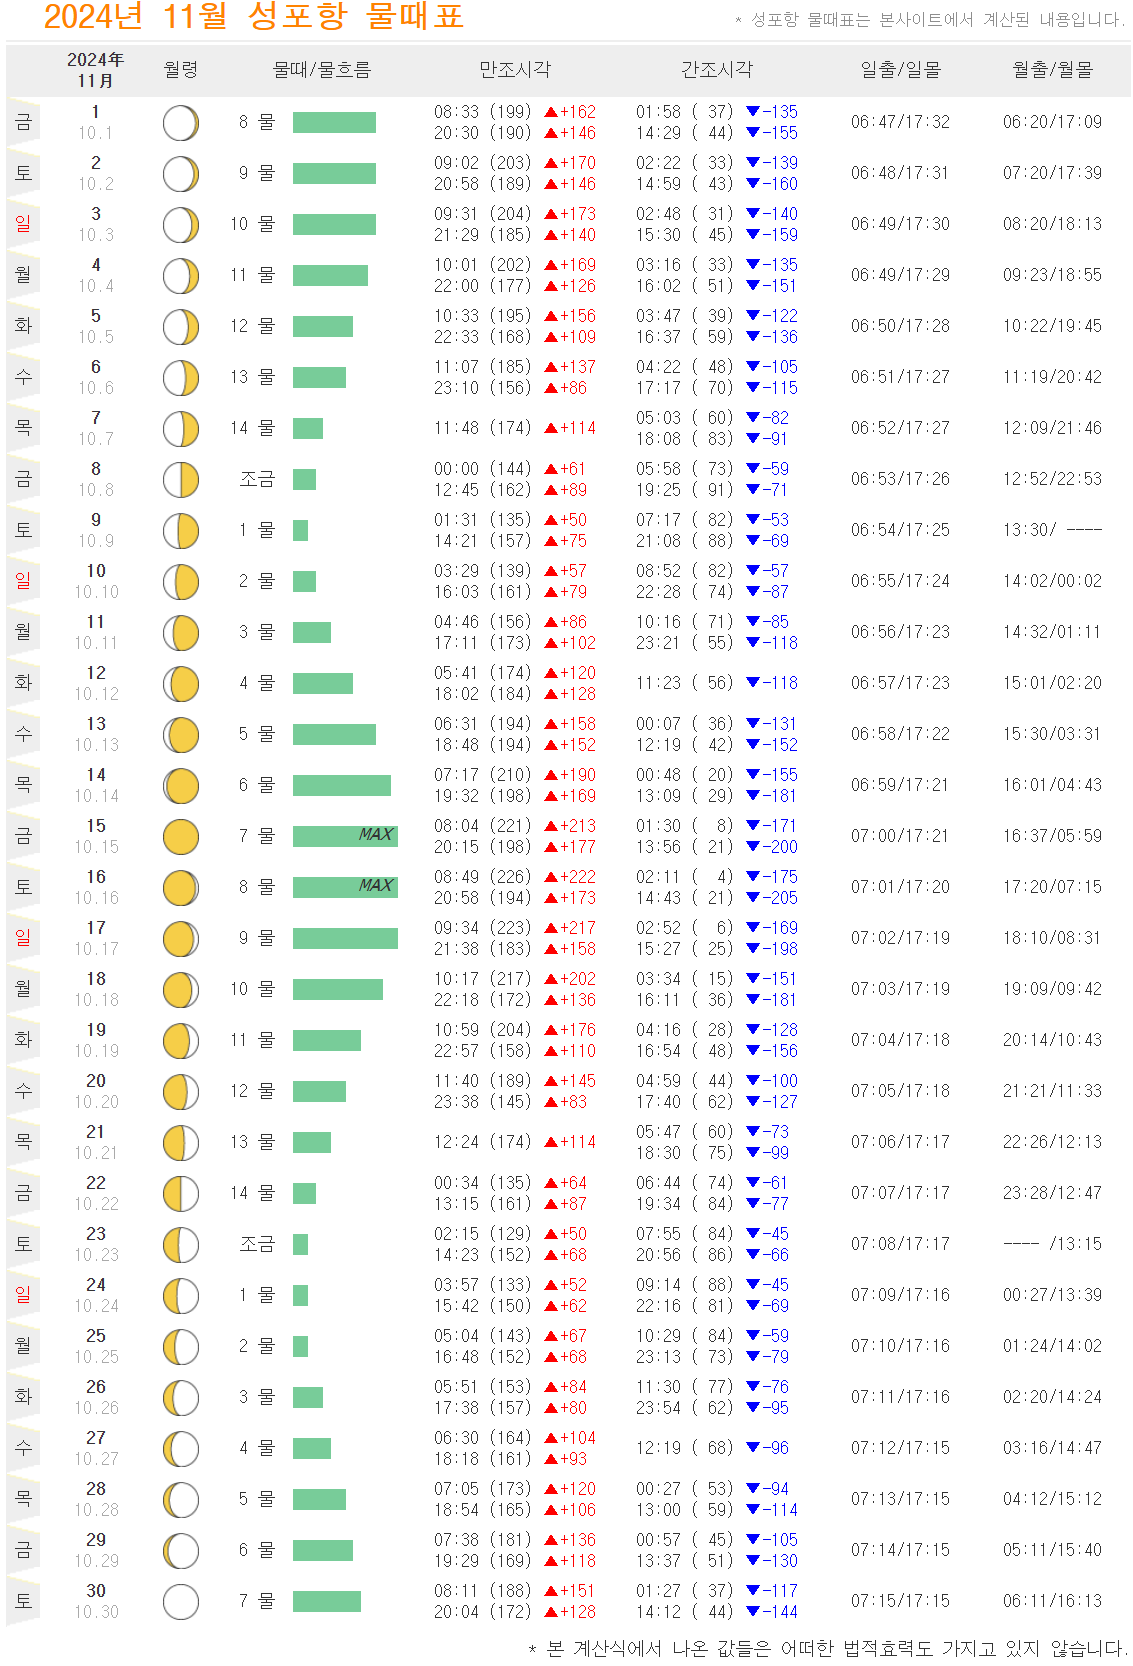
Task: Click the blue down triangle beside -96
Action: pos(753,1448)
